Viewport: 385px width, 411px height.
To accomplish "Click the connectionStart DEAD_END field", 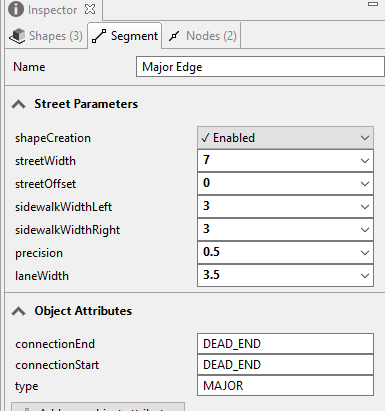I will [x=285, y=365].
